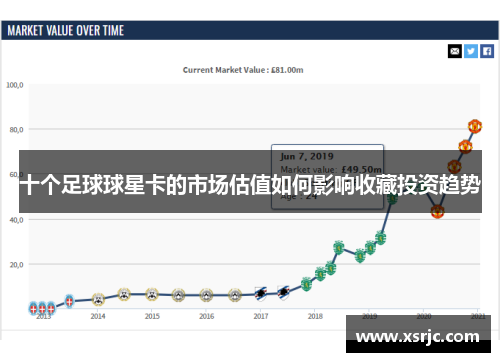Open the www.xsrjc.com watermark link

tap(418, 337)
